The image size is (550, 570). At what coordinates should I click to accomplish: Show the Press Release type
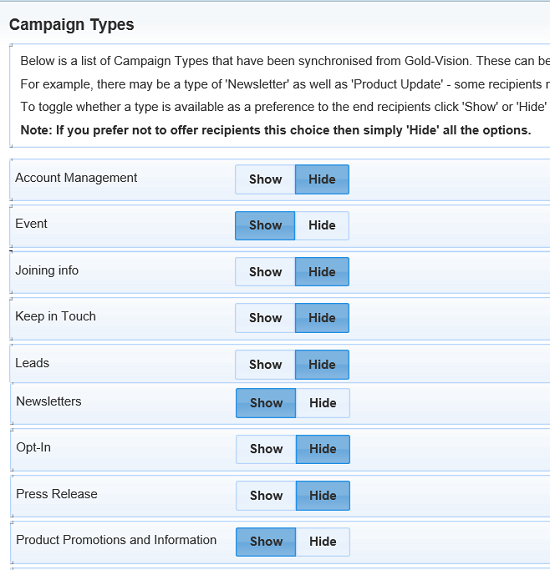point(266,495)
